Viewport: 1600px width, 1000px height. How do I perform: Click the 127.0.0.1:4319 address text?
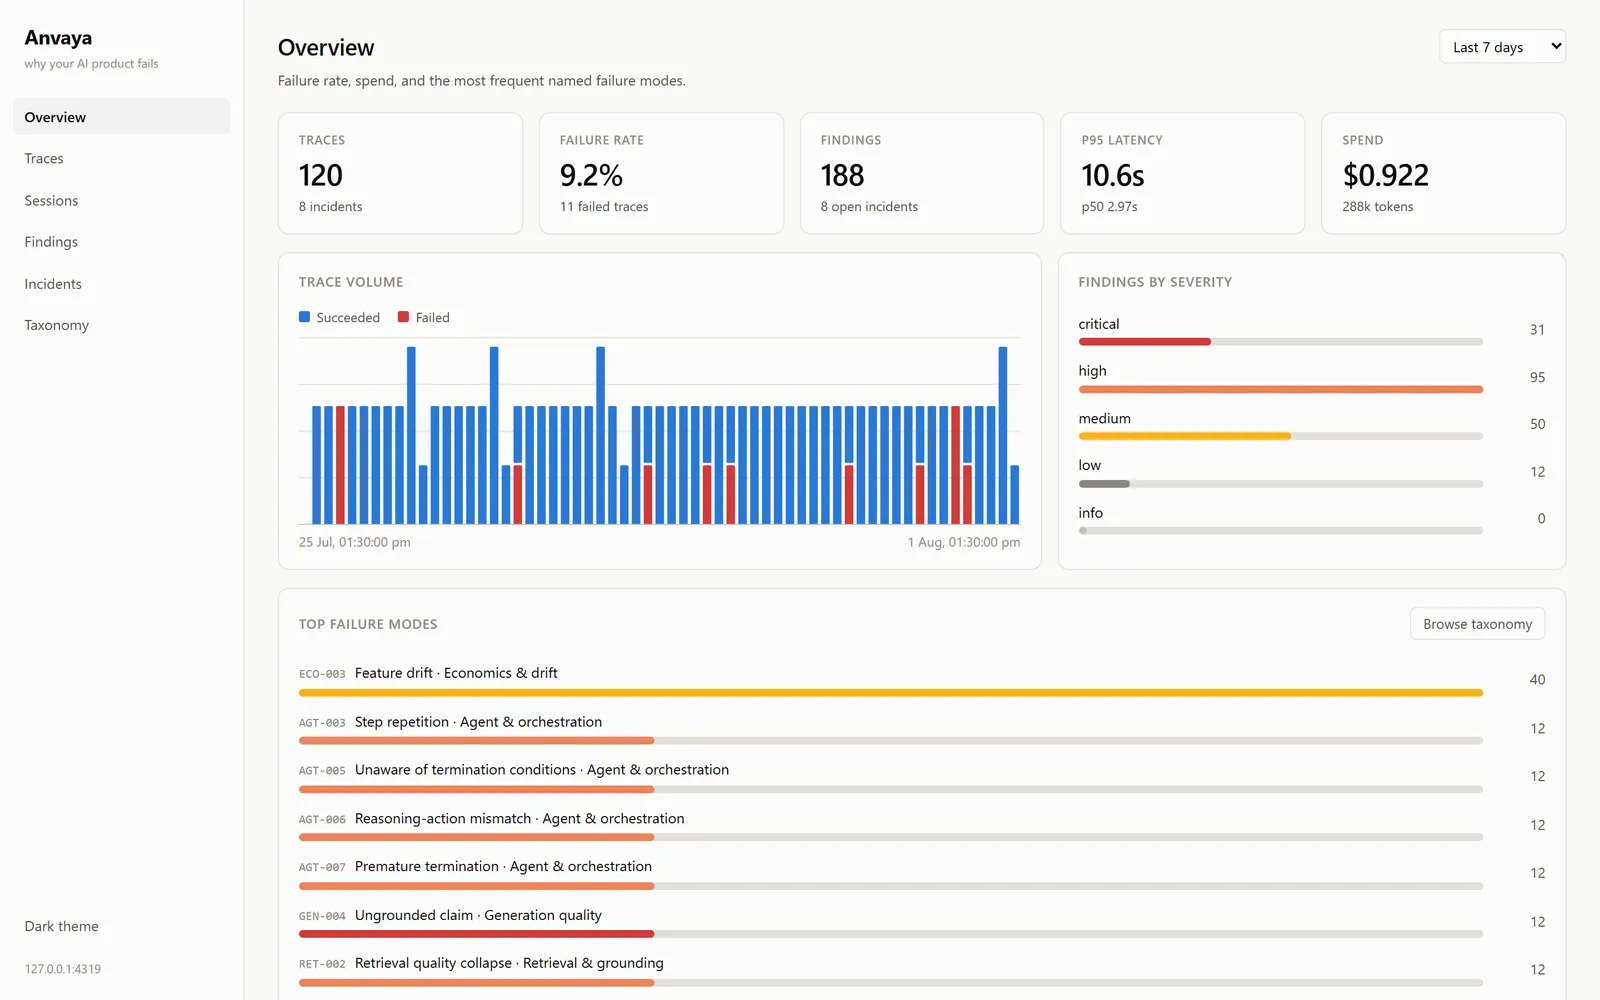(63, 969)
